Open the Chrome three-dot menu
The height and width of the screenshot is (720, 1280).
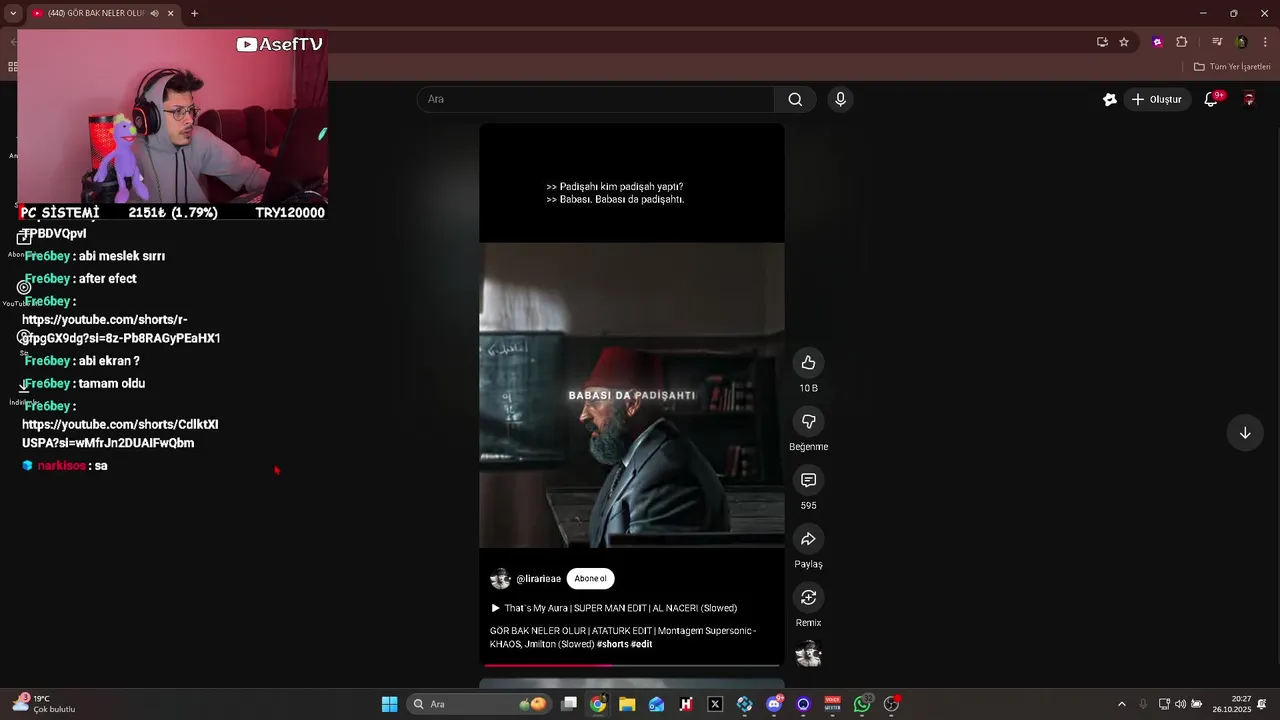pyautogui.click(x=1265, y=42)
